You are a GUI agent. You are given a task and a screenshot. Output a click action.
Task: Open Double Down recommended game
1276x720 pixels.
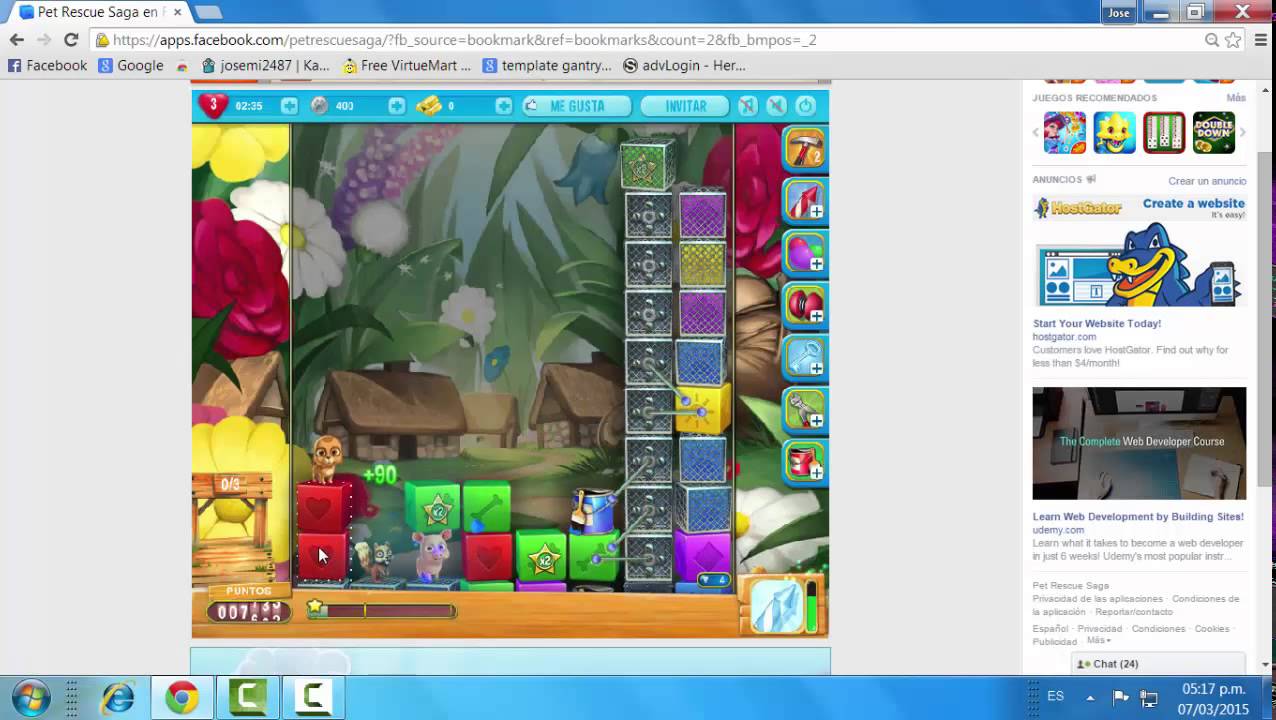coord(1214,133)
